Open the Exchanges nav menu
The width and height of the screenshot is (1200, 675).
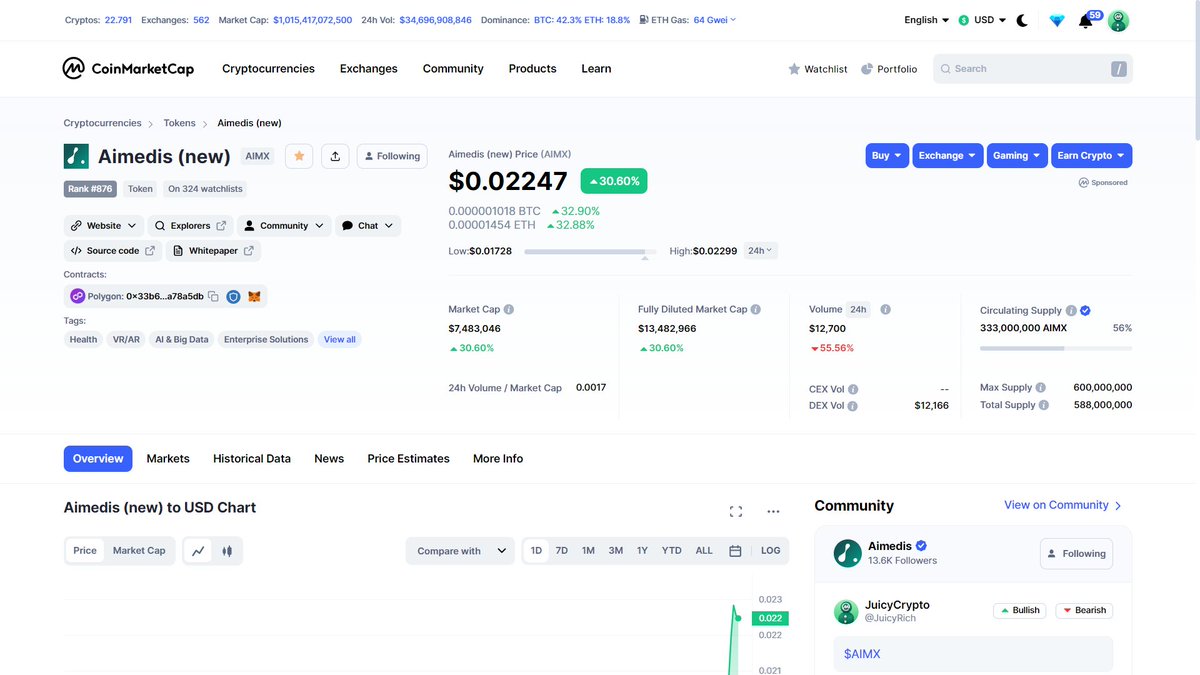(x=368, y=69)
